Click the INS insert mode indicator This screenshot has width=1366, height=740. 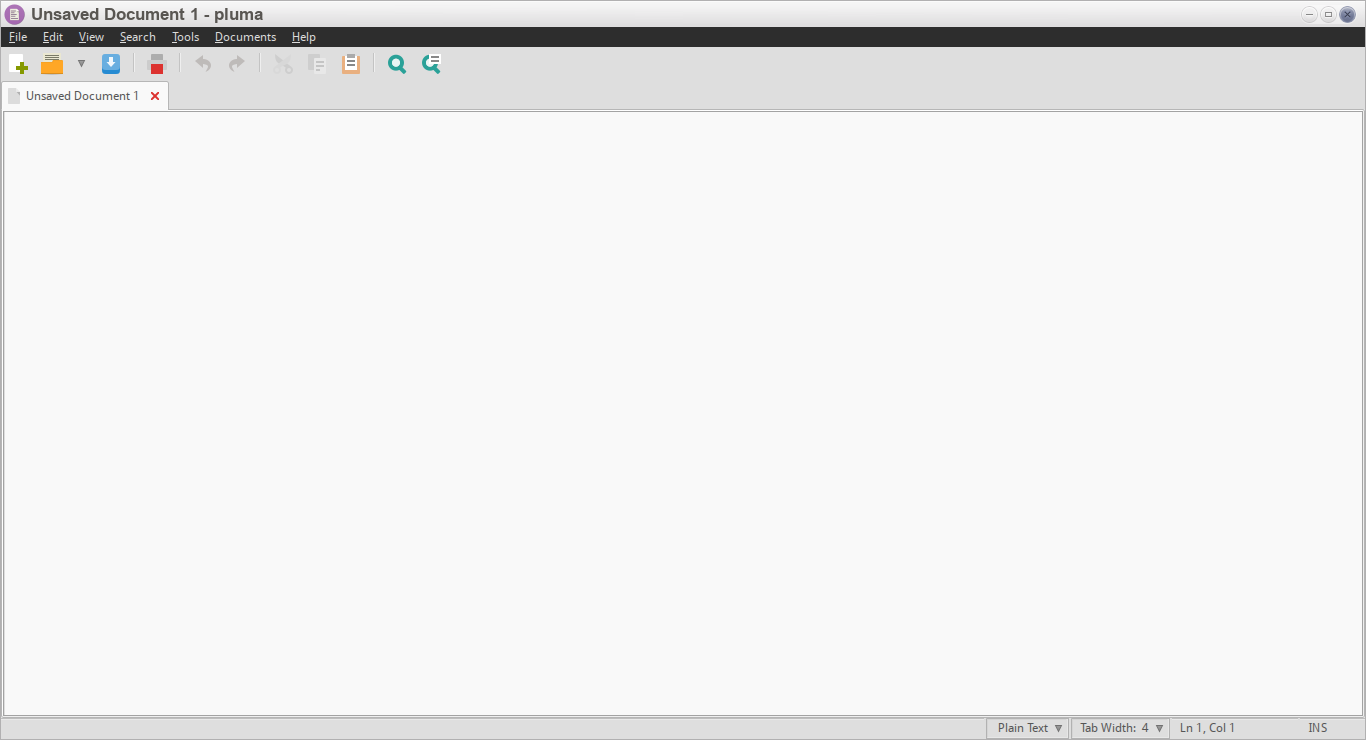[x=1318, y=728]
